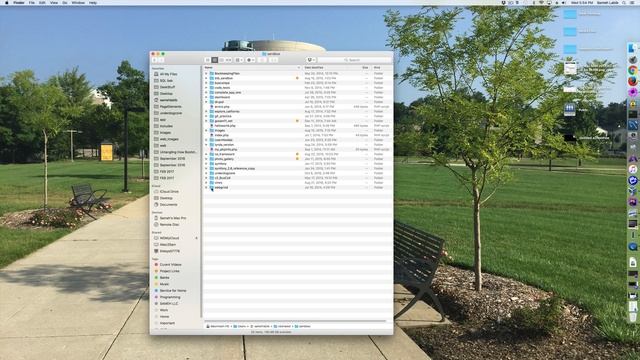Open iCloud Drive in sidebar
Viewport: 640px width, 360px height.
(166, 191)
